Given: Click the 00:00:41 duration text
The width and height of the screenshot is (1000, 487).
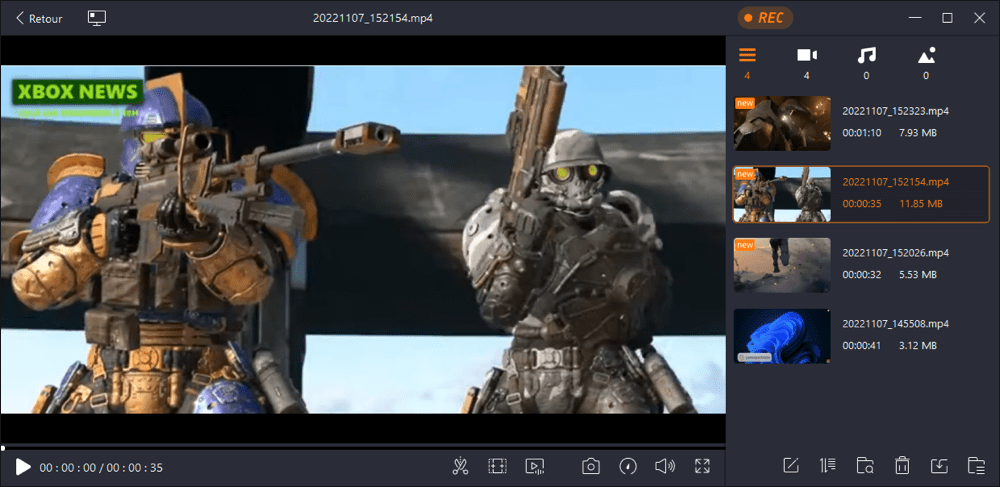Looking at the screenshot, I should (x=862, y=345).
